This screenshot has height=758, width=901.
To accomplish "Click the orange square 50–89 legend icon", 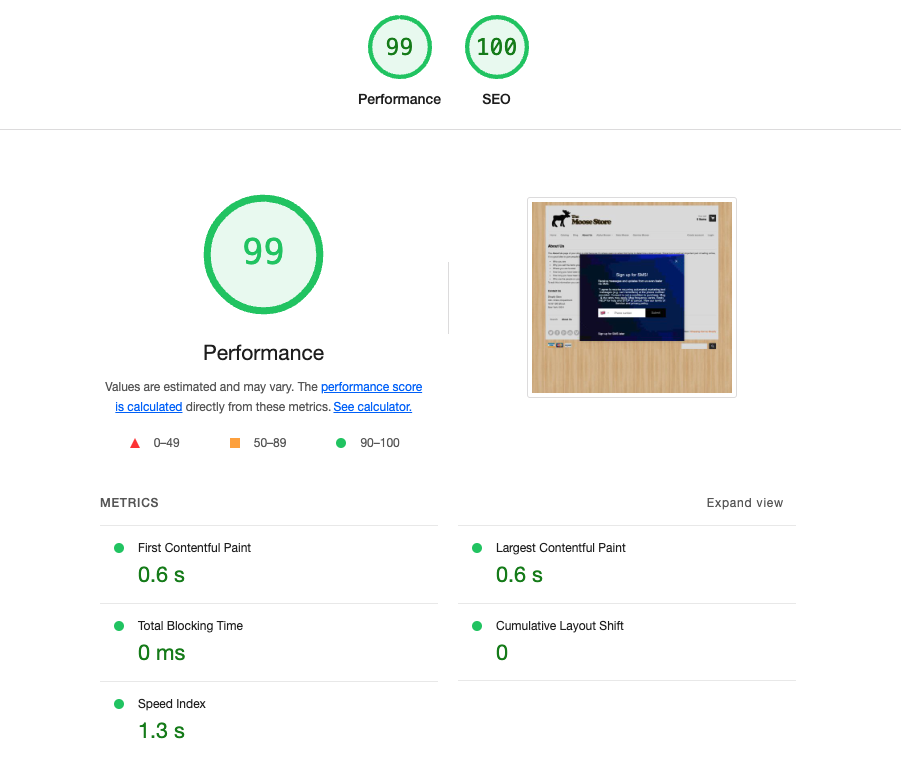I will 235,443.
